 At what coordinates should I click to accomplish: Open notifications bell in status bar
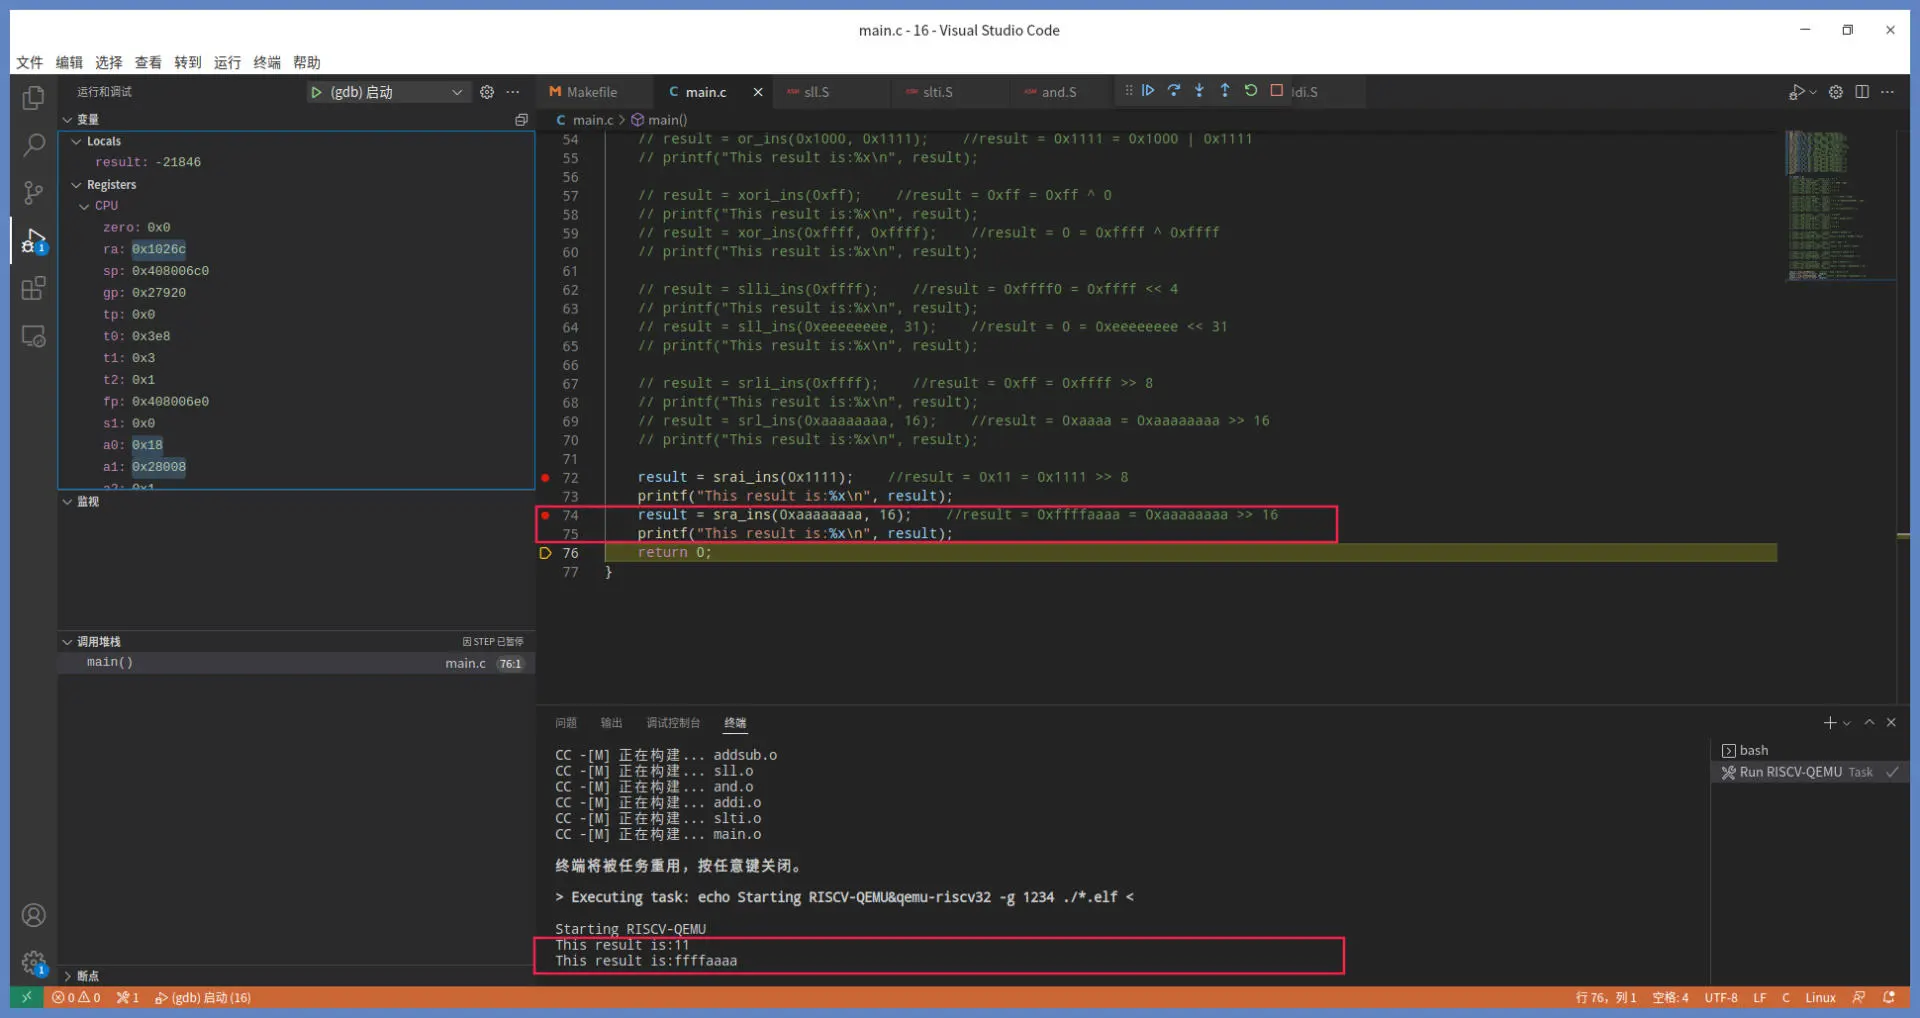pyautogui.click(x=1889, y=997)
